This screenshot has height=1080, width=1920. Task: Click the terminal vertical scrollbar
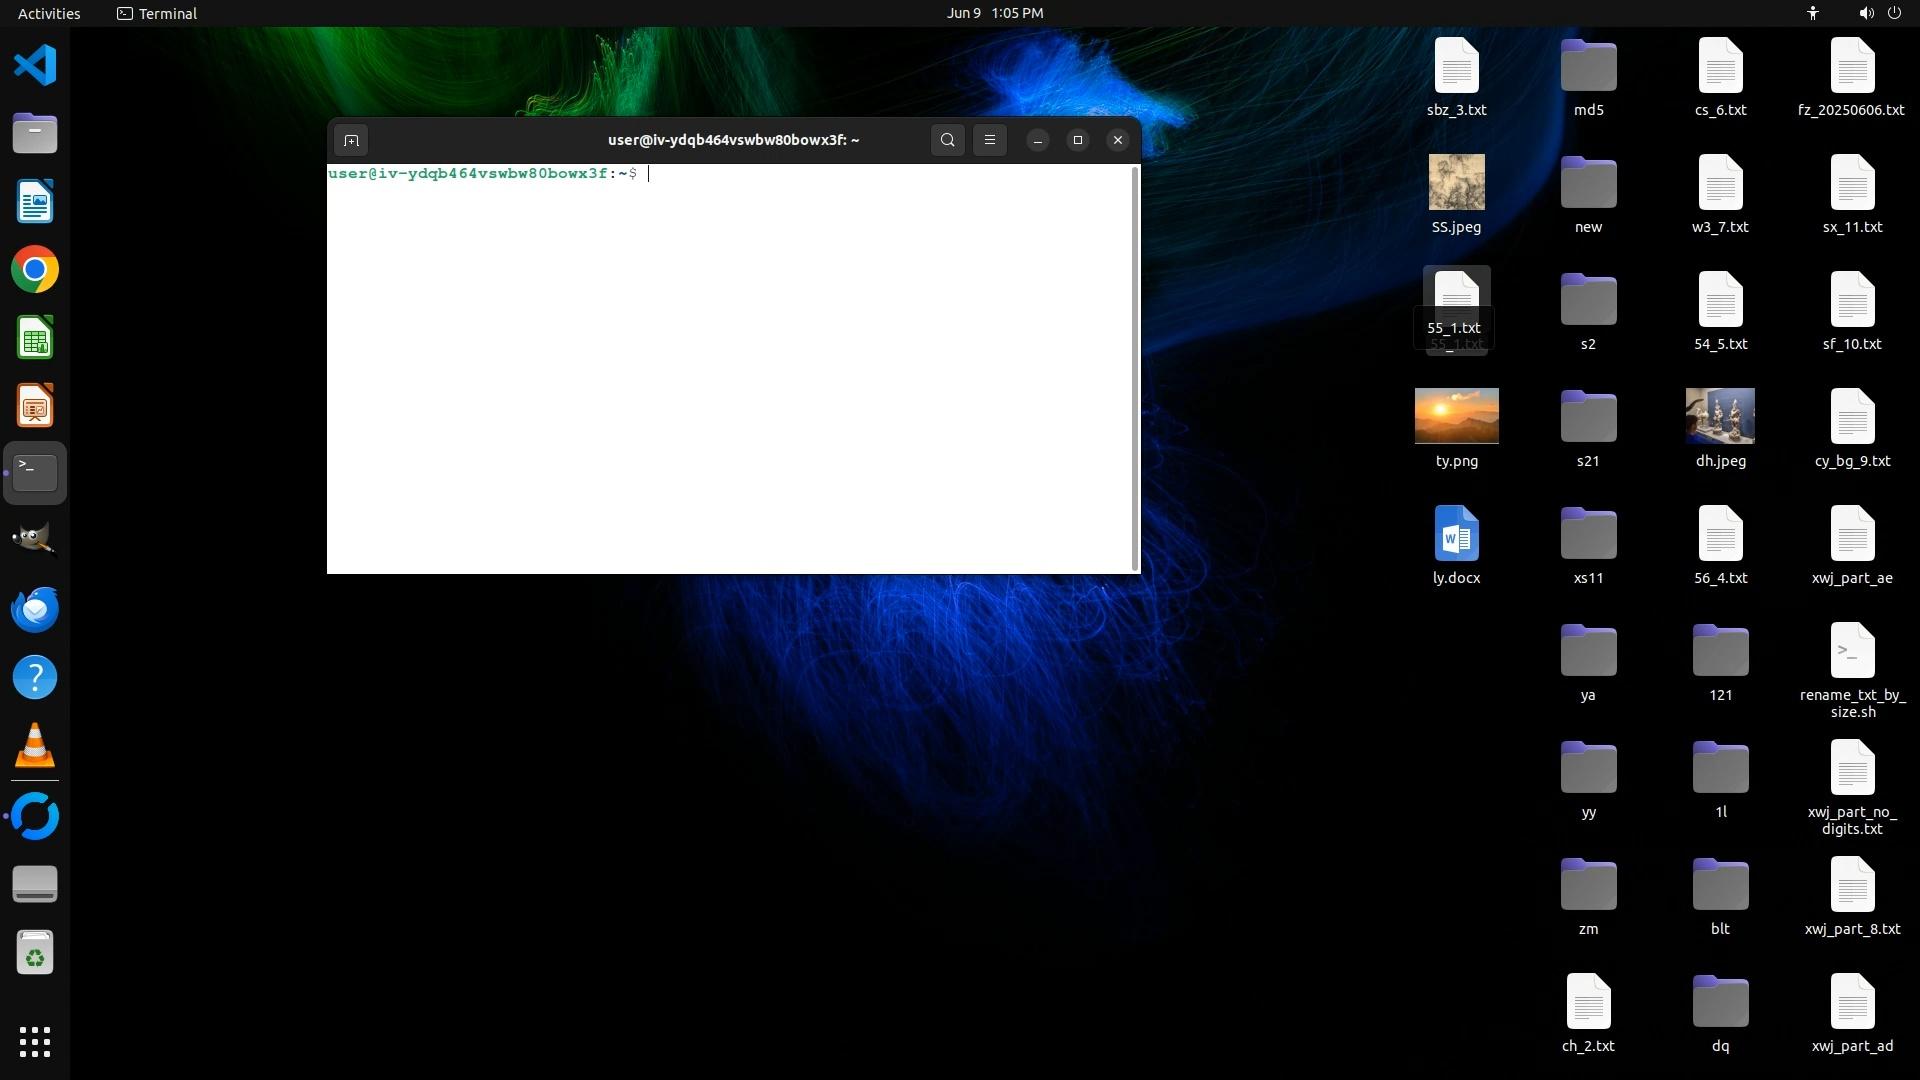point(1135,368)
